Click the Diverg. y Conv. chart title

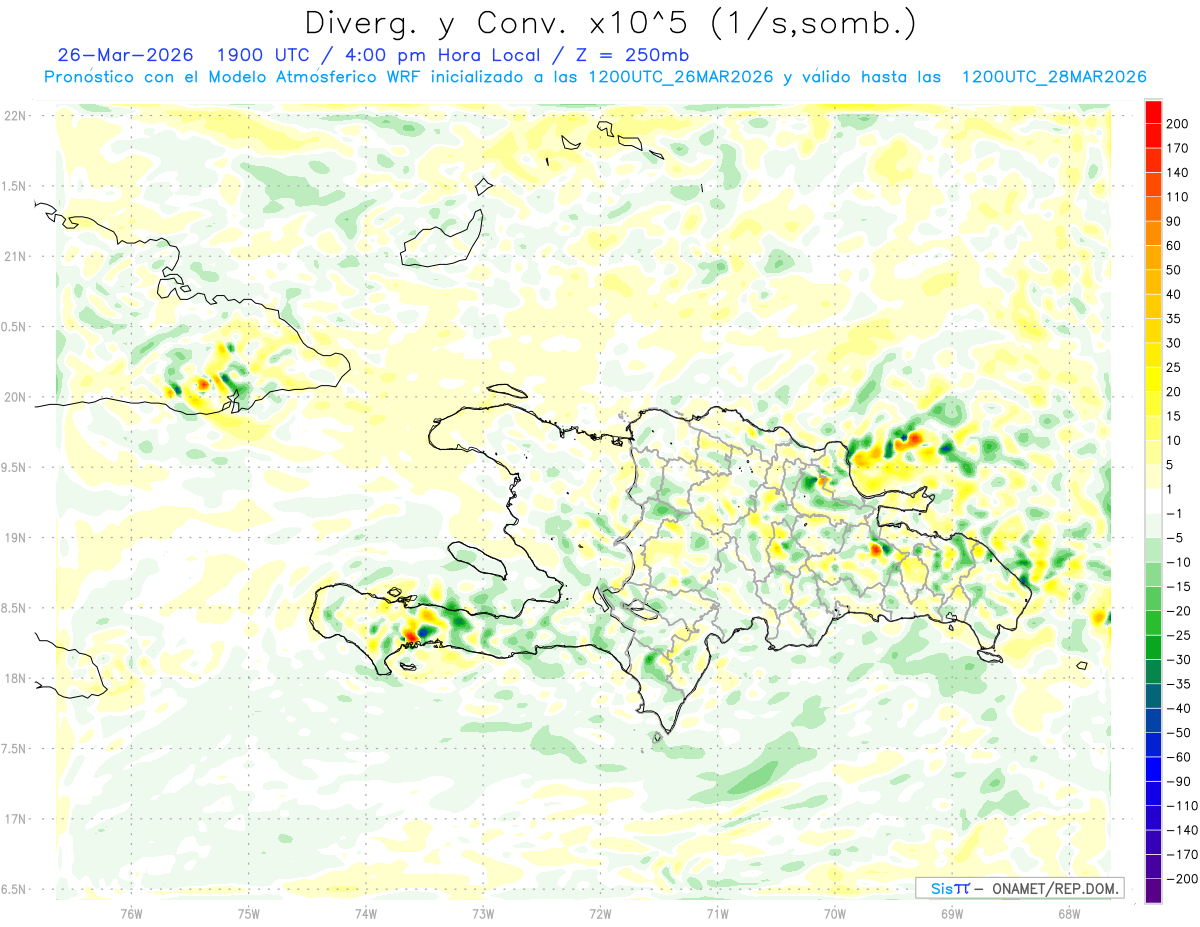[610, 22]
